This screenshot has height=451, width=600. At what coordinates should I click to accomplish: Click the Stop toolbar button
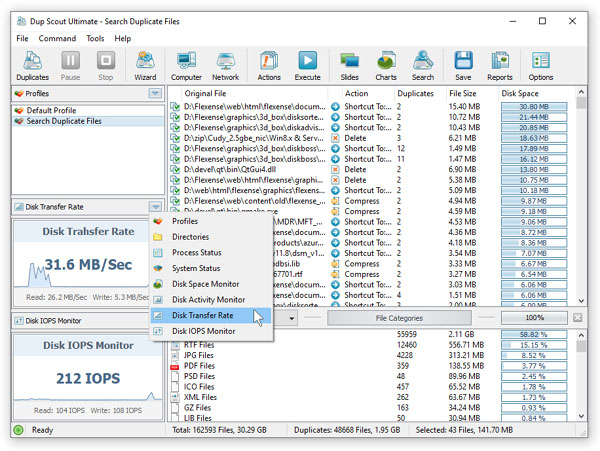pyautogui.click(x=106, y=65)
